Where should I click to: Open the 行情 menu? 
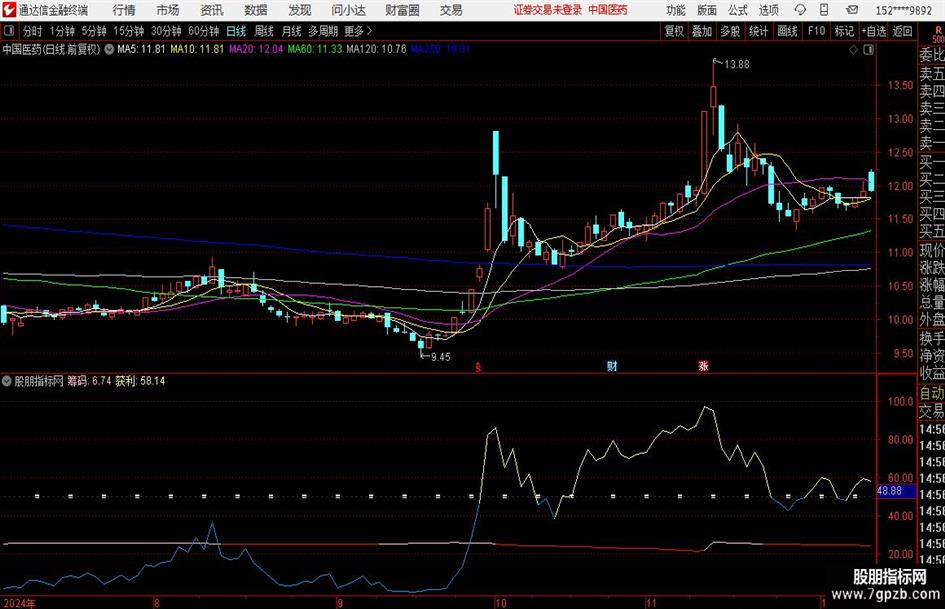[124, 10]
